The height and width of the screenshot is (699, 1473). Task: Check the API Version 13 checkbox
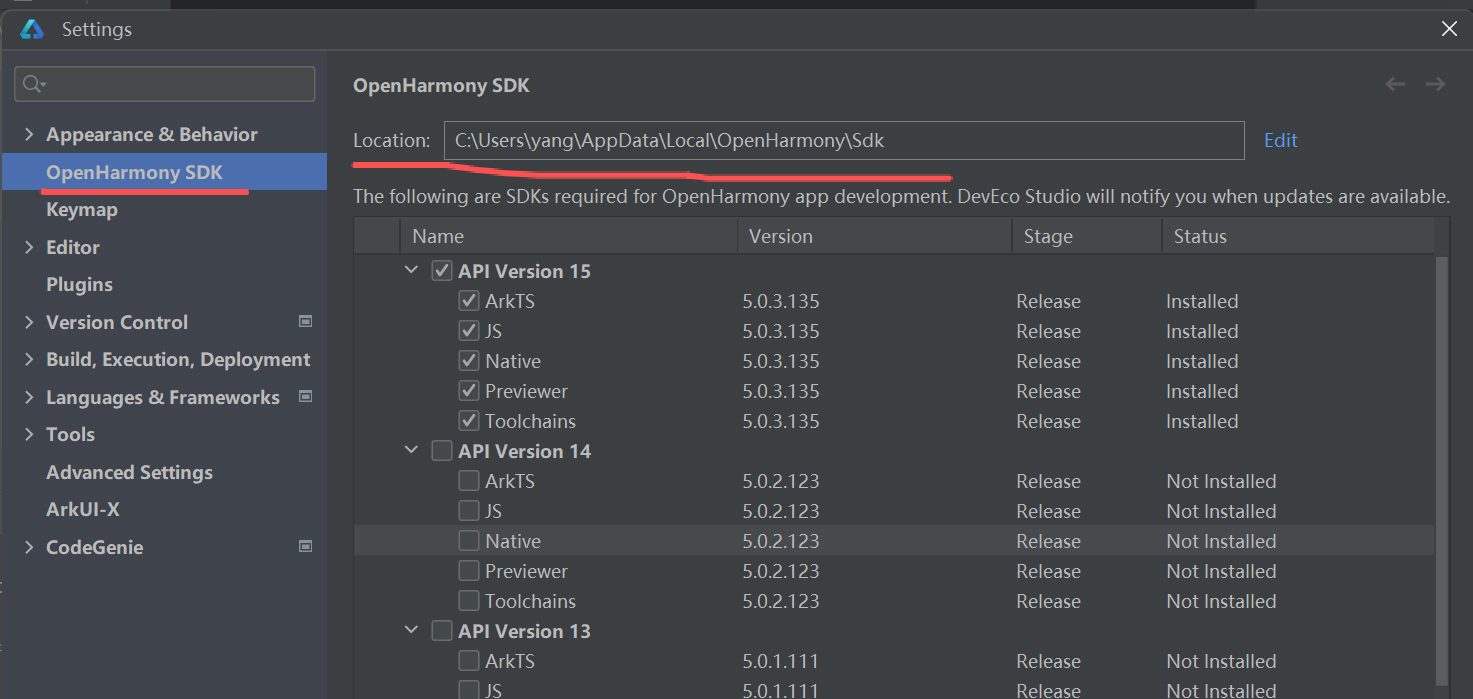pyautogui.click(x=441, y=631)
